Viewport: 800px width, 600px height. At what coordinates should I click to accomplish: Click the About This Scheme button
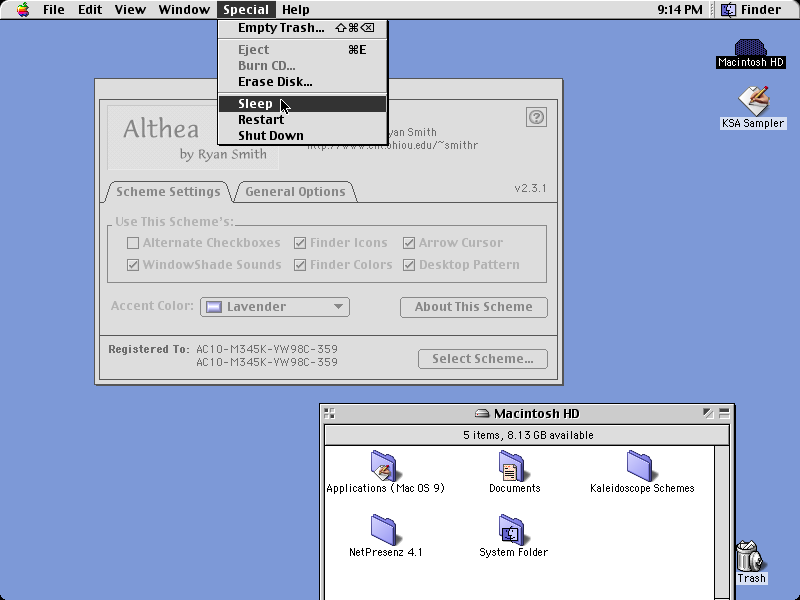click(474, 307)
